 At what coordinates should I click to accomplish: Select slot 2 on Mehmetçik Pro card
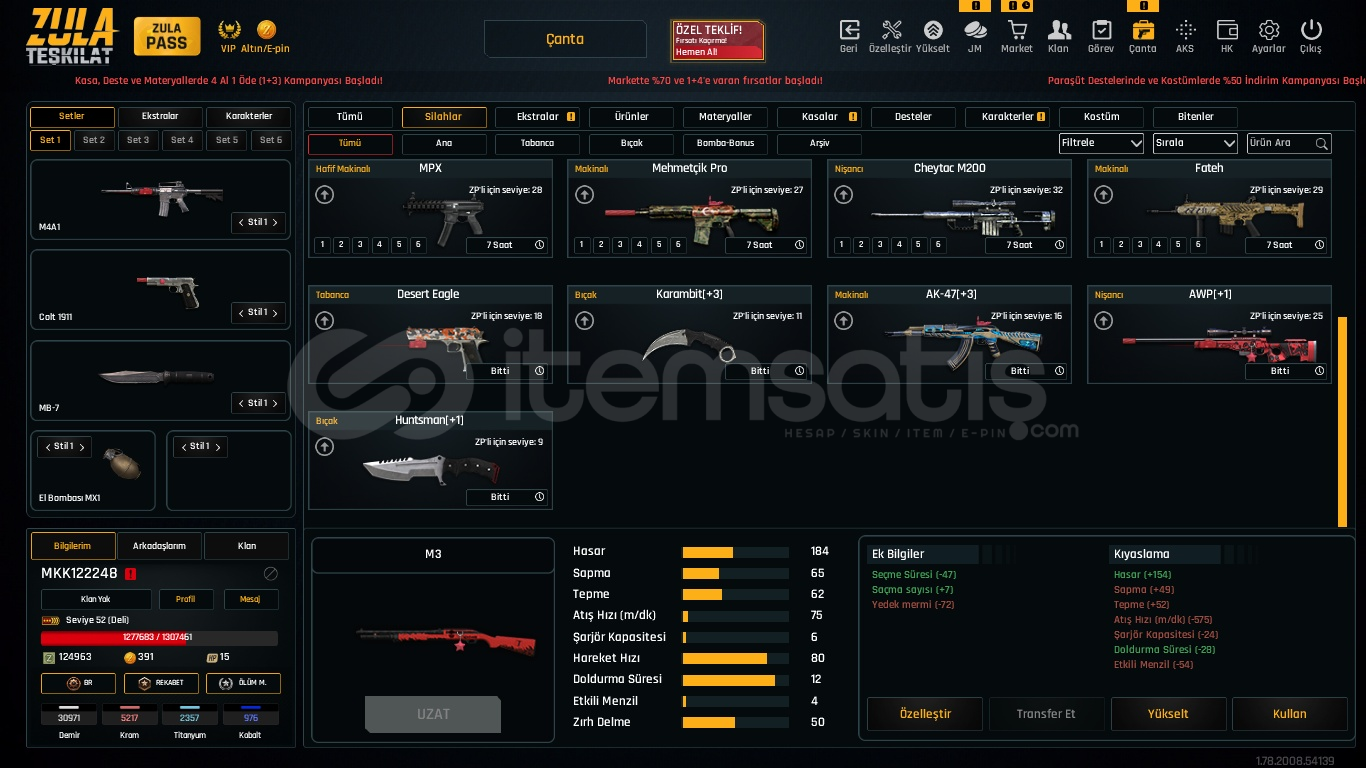[601, 245]
